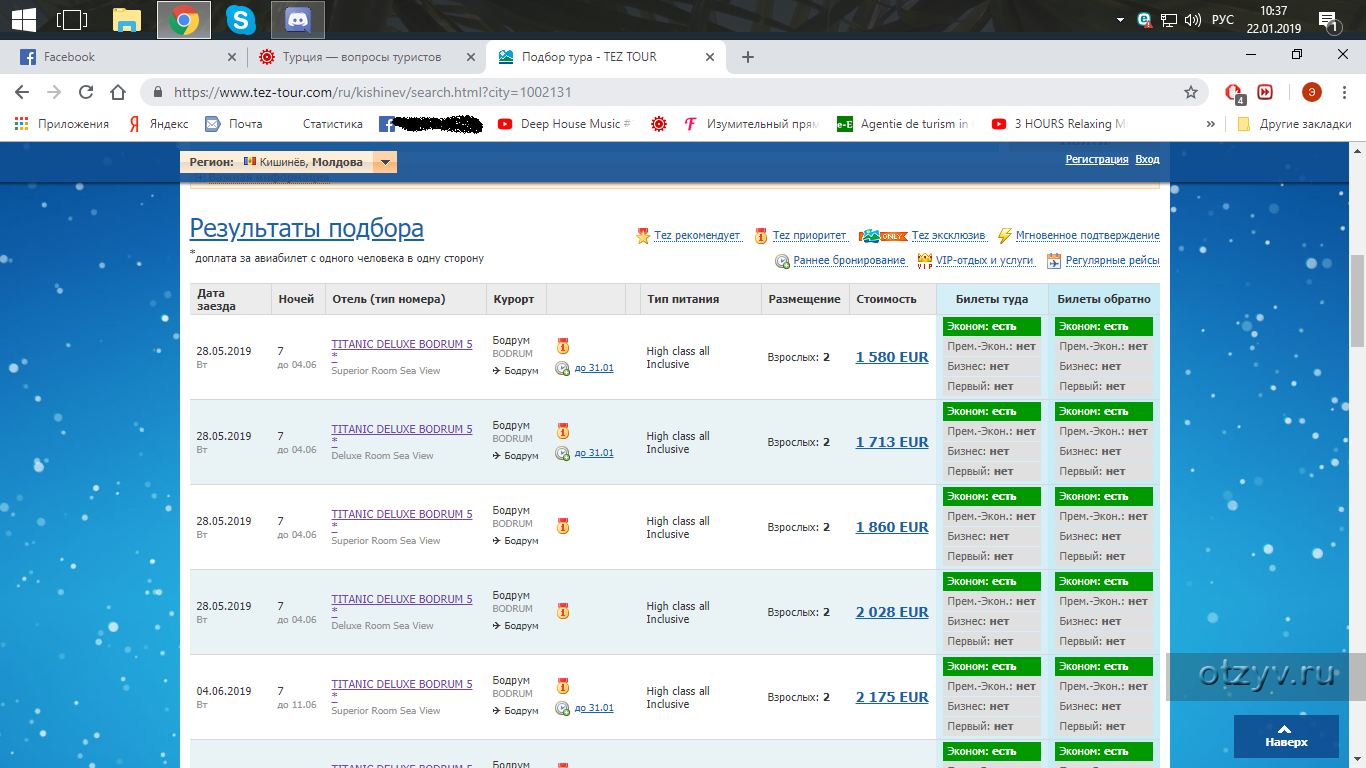
Task: Close the Facebook tab
Action: point(232,57)
